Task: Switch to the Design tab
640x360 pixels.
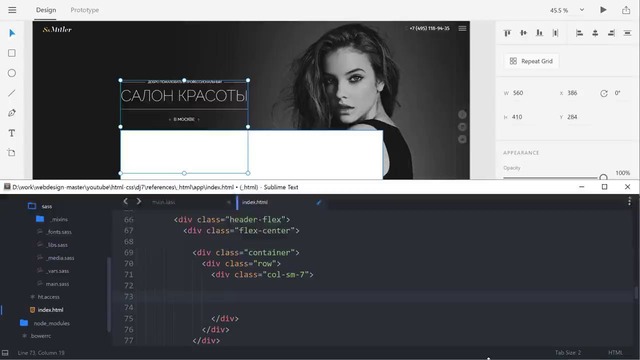Action: (x=46, y=10)
